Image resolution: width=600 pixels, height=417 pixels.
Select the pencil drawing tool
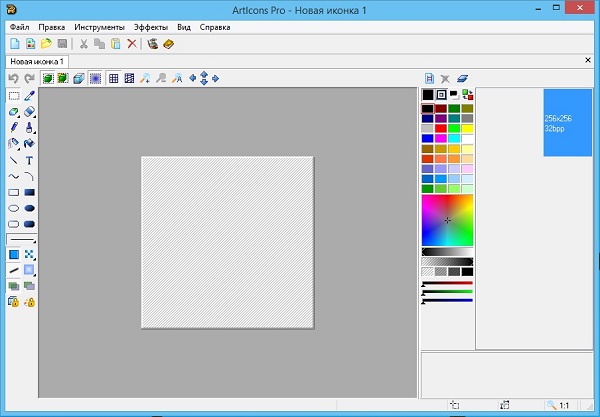pyautogui.click(x=14, y=128)
